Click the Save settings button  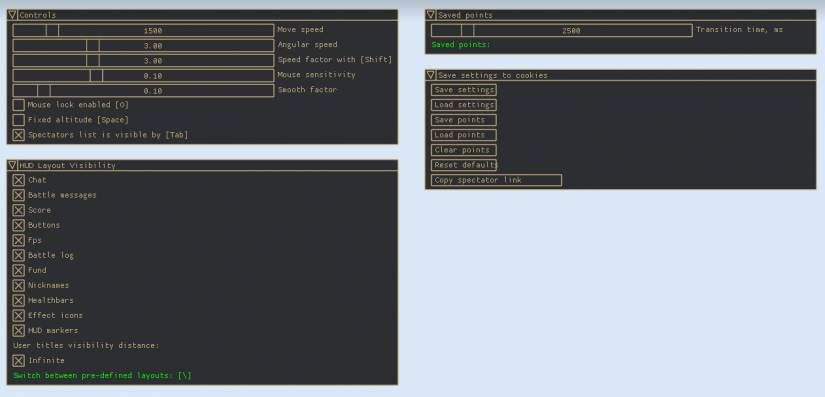tap(464, 90)
